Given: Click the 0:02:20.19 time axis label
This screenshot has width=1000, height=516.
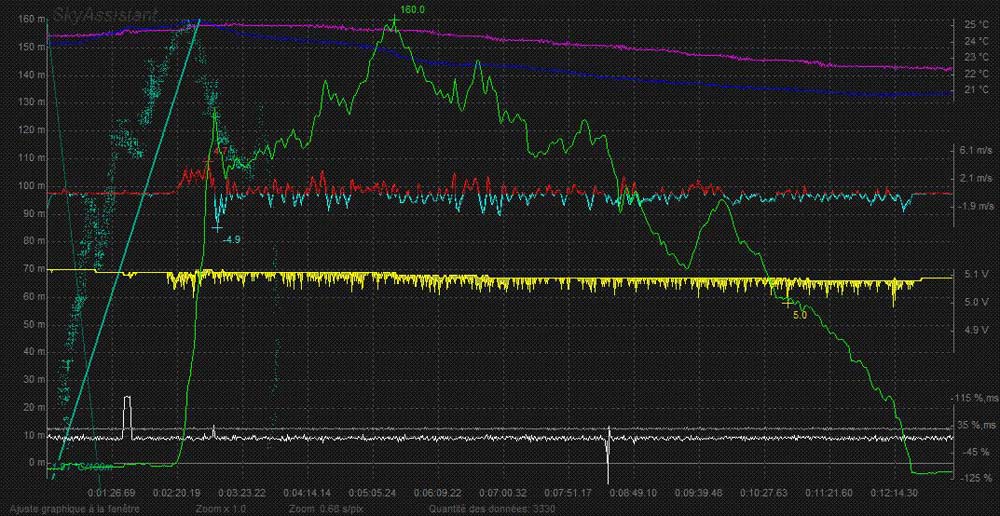Looking at the screenshot, I should click(177, 493).
